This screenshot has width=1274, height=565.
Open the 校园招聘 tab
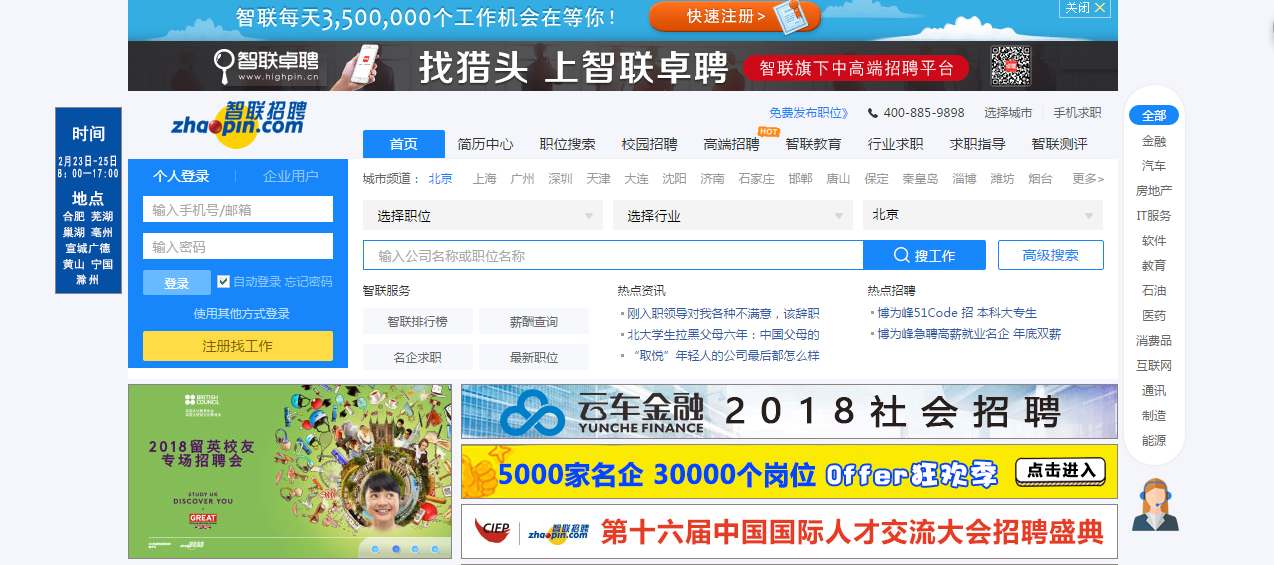point(649,144)
